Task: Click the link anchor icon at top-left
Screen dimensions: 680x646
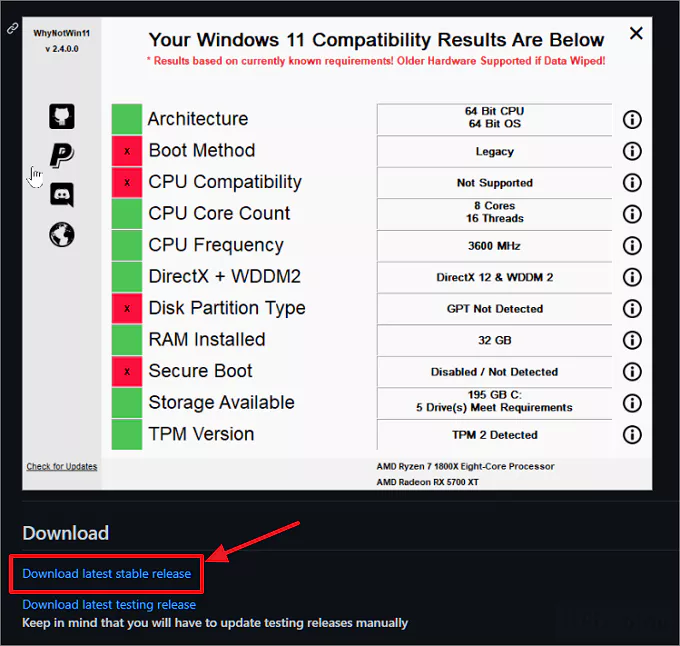Action: [12, 28]
